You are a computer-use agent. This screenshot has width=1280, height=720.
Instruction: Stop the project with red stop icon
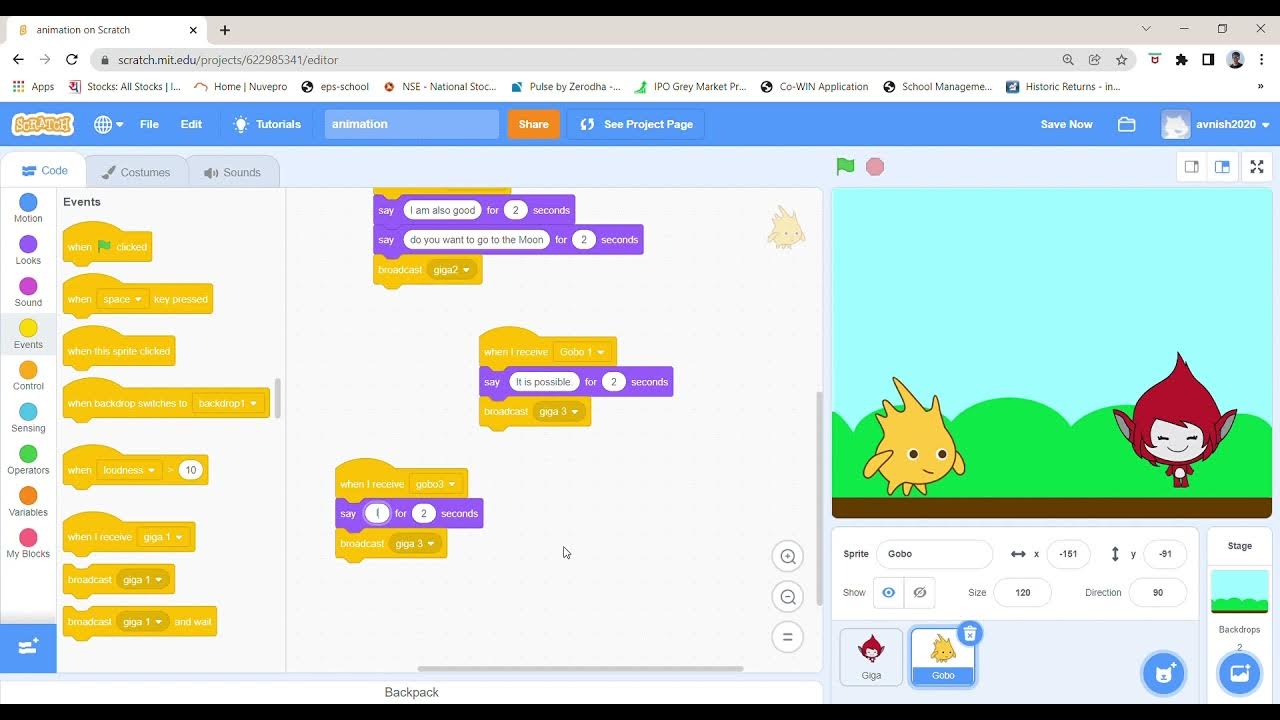875,167
